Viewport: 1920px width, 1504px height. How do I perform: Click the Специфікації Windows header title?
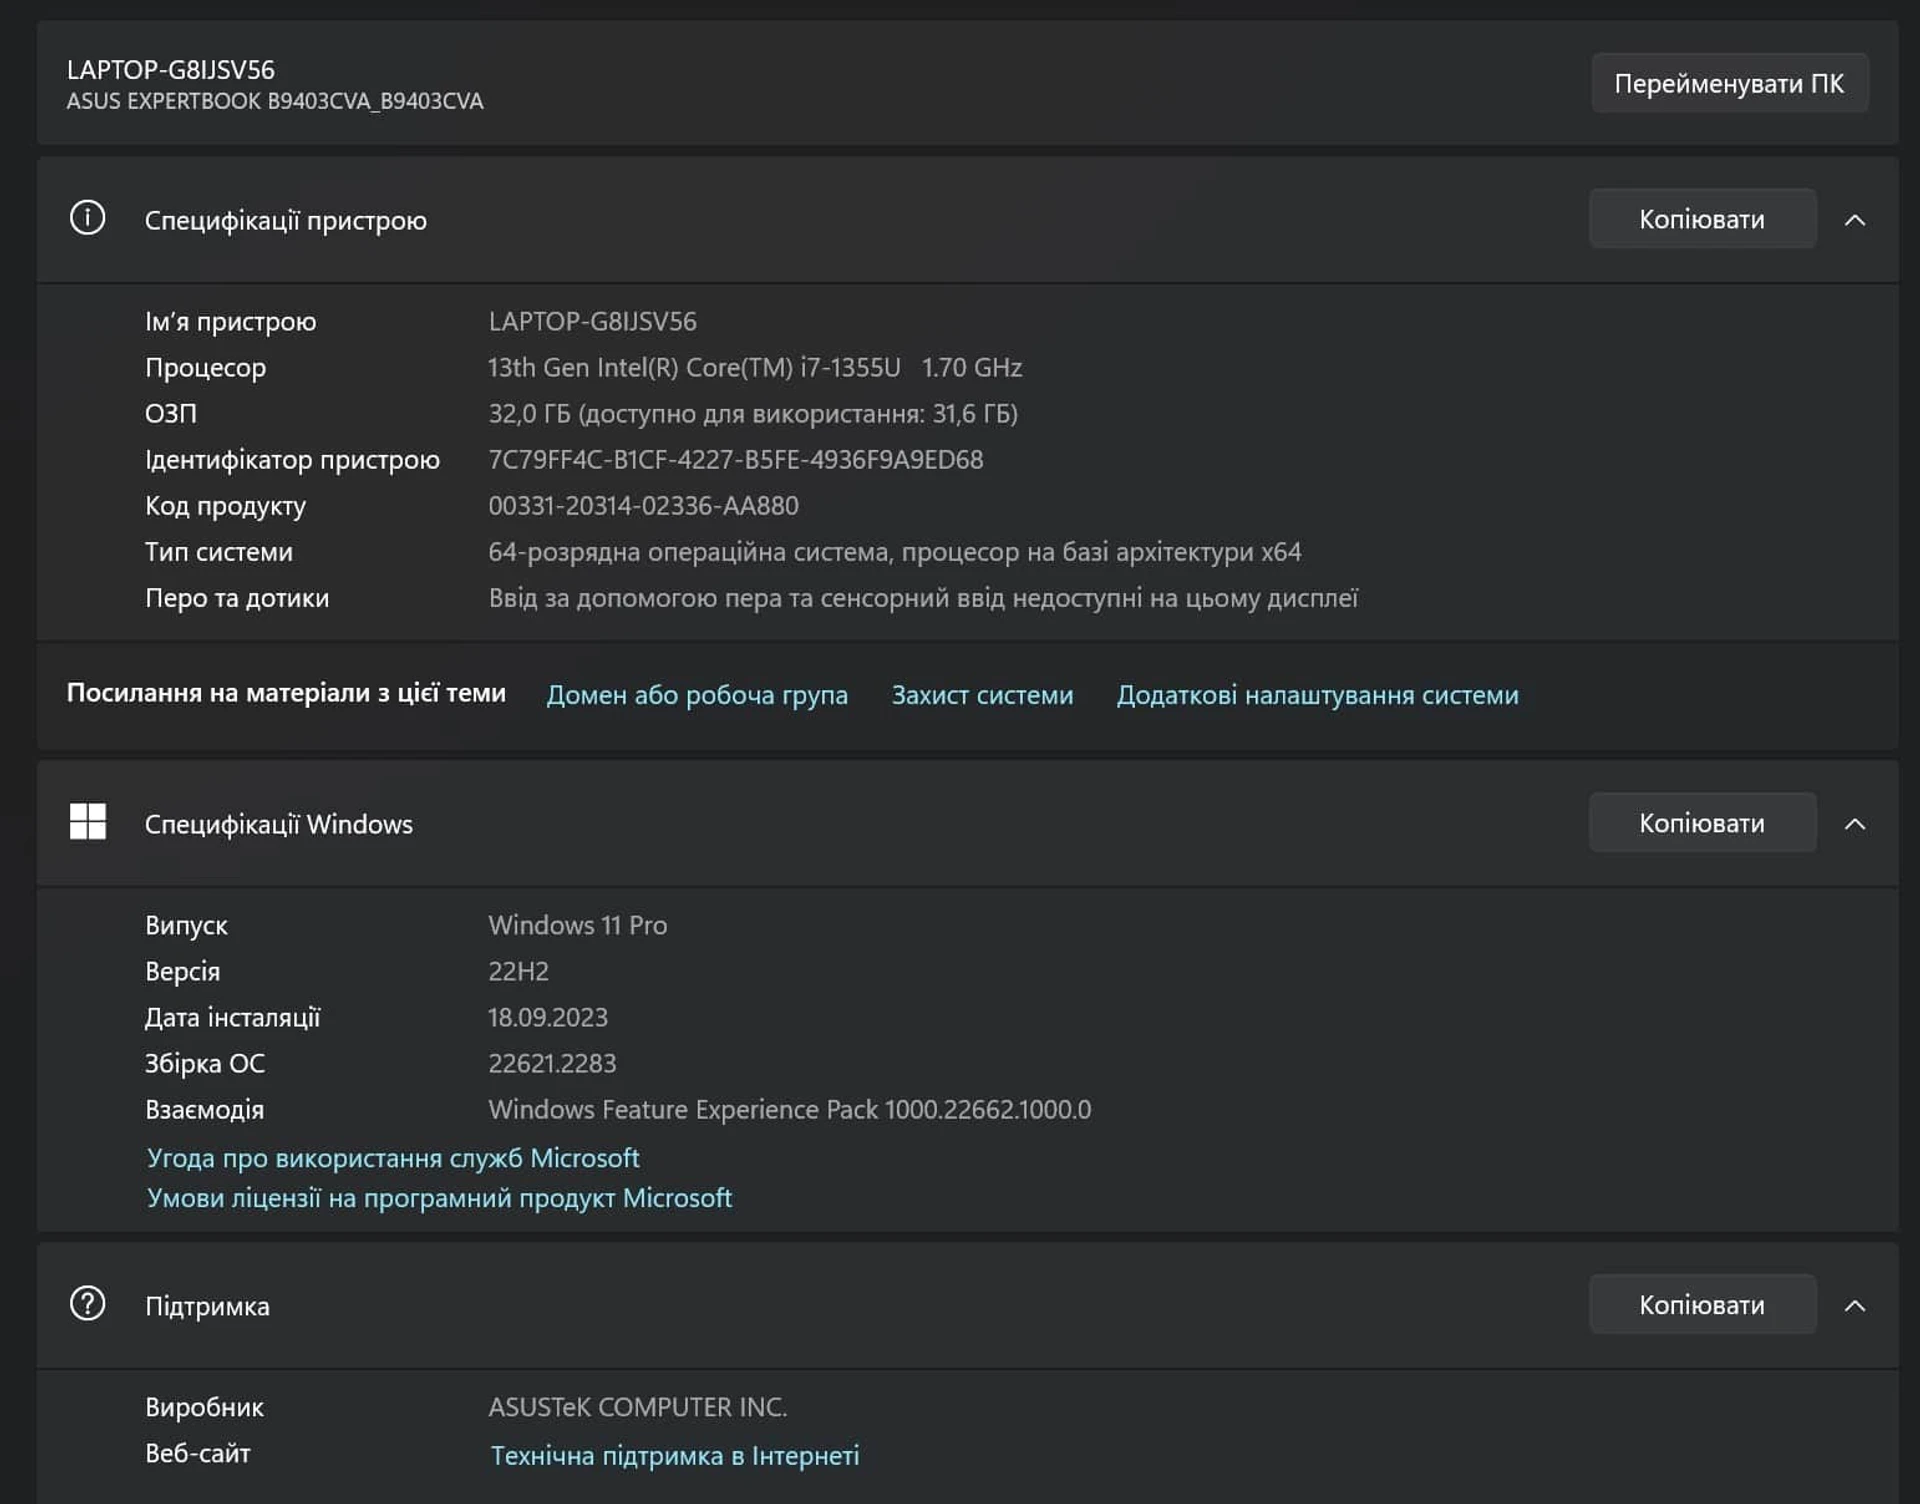279,824
